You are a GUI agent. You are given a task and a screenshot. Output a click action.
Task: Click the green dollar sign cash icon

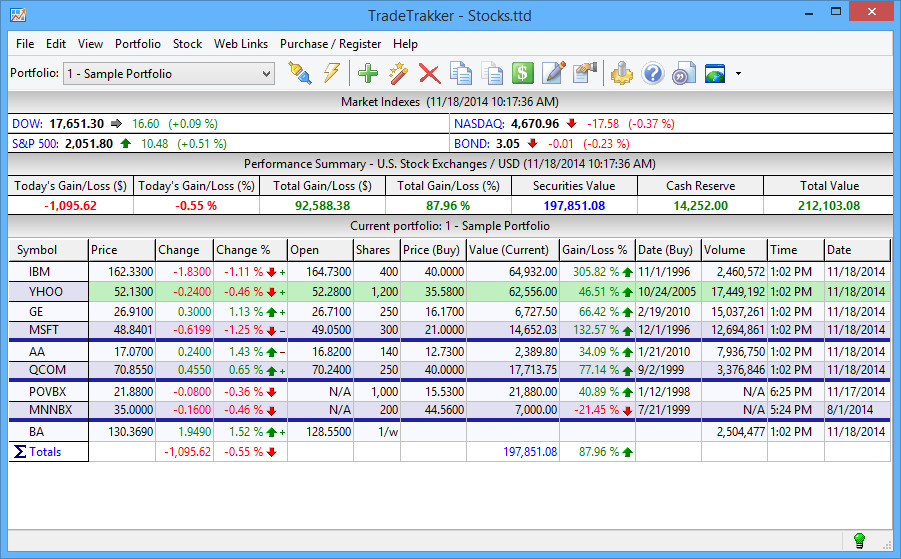click(x=522, y=74)
